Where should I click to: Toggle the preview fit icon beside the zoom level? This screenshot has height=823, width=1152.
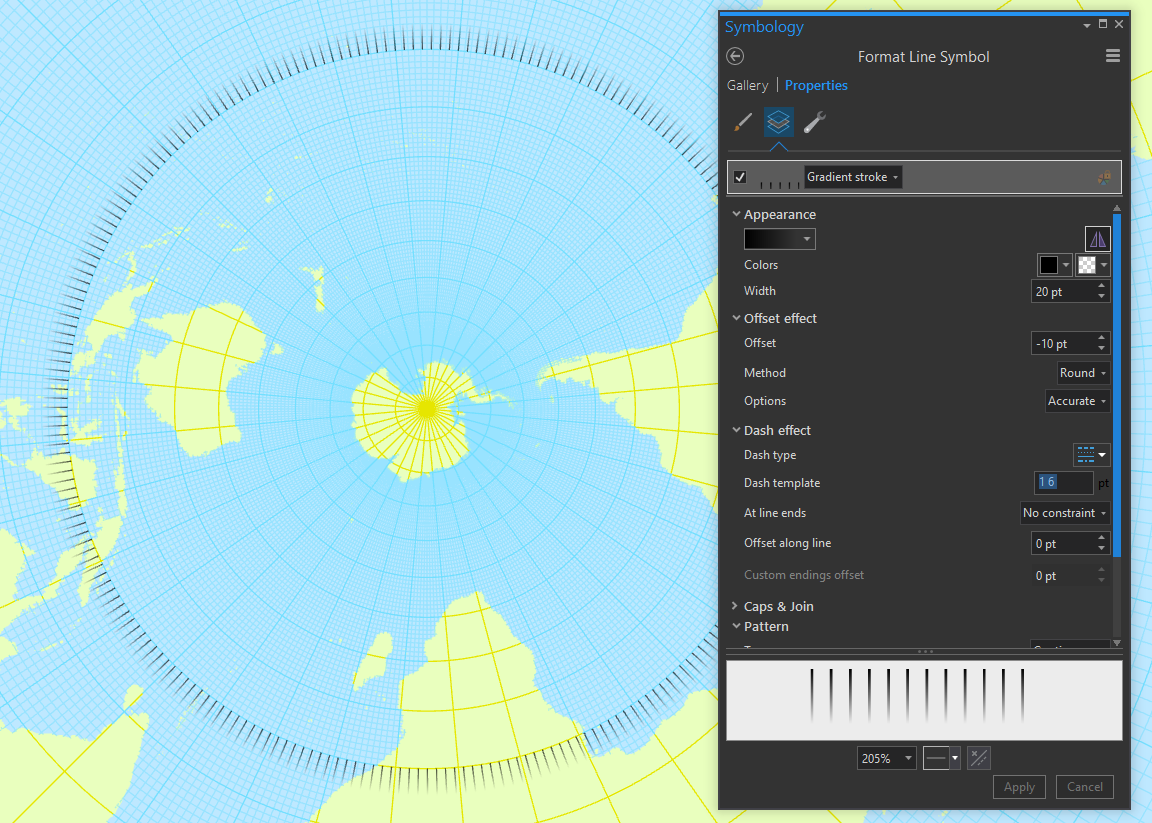pyautogui.click(x=979, y=758)
